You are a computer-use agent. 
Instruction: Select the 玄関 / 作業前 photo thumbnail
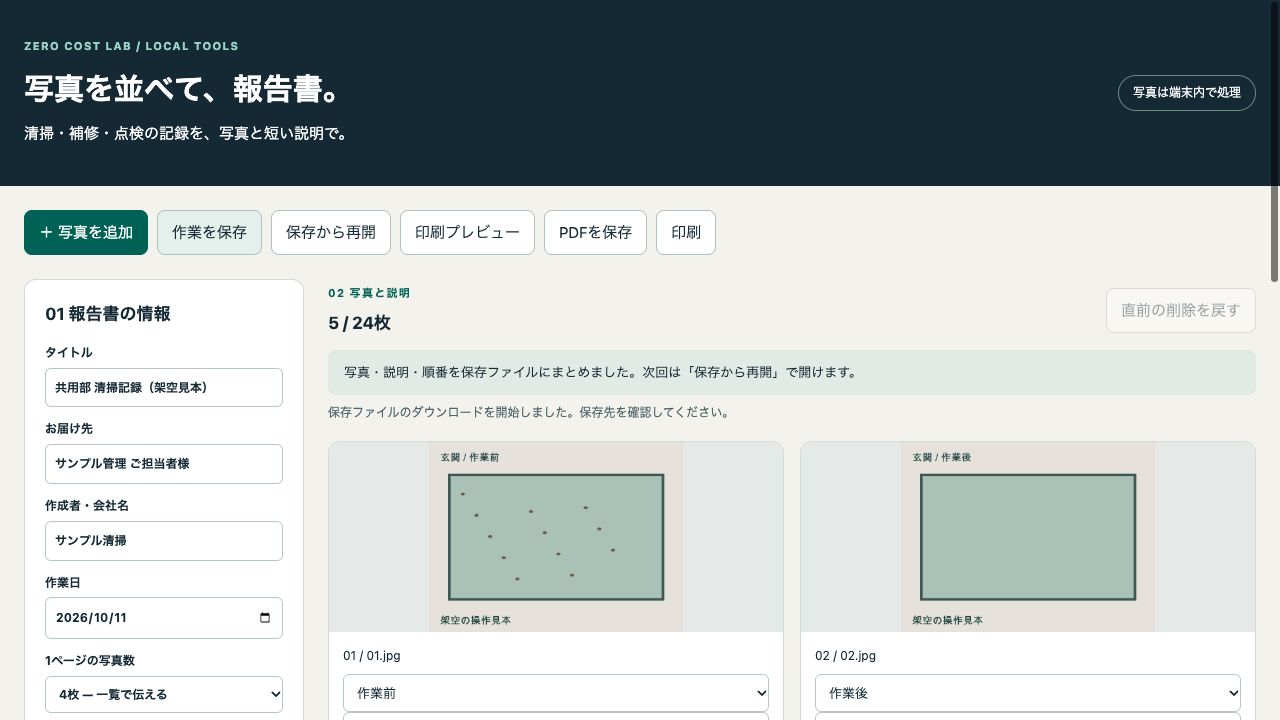tap(556, 537)
